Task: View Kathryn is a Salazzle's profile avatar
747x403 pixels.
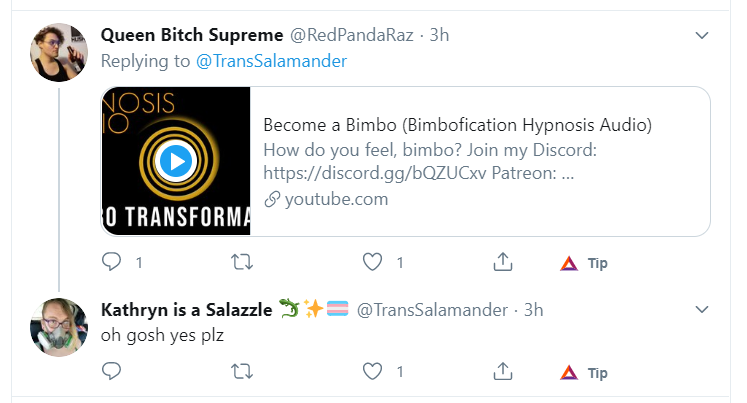Action: (59, 327)
